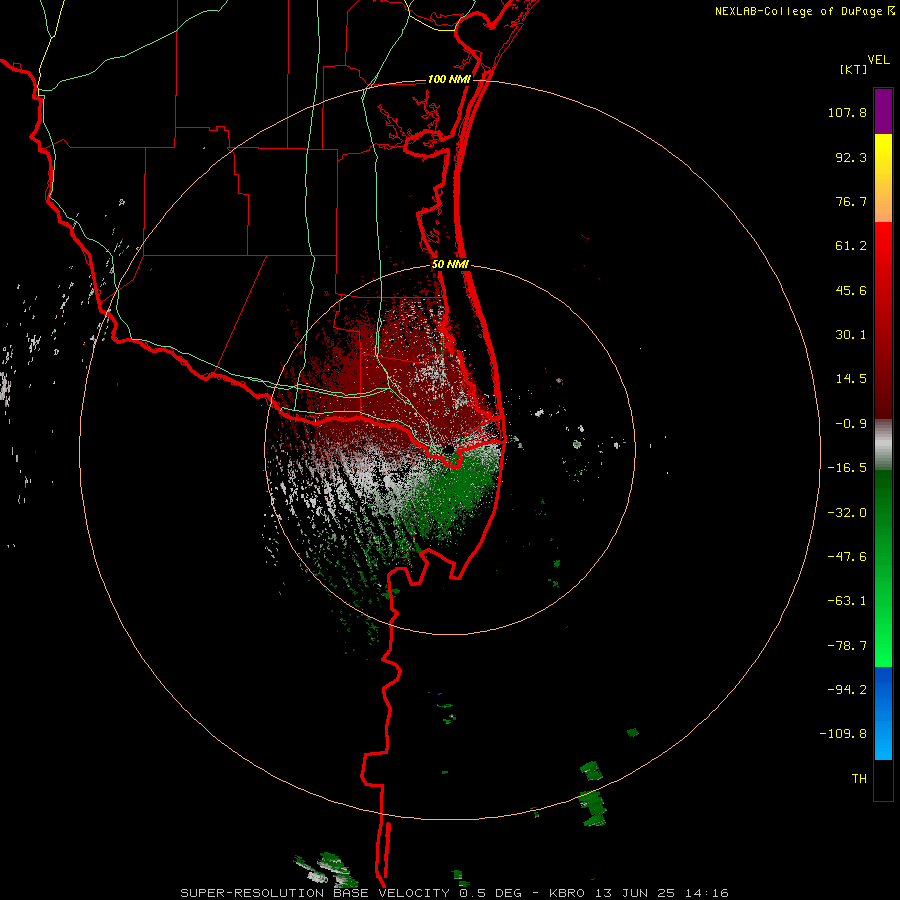Pick the purple segment of the velocity color bar
900x900 pixels.
(x=883, y=111)
